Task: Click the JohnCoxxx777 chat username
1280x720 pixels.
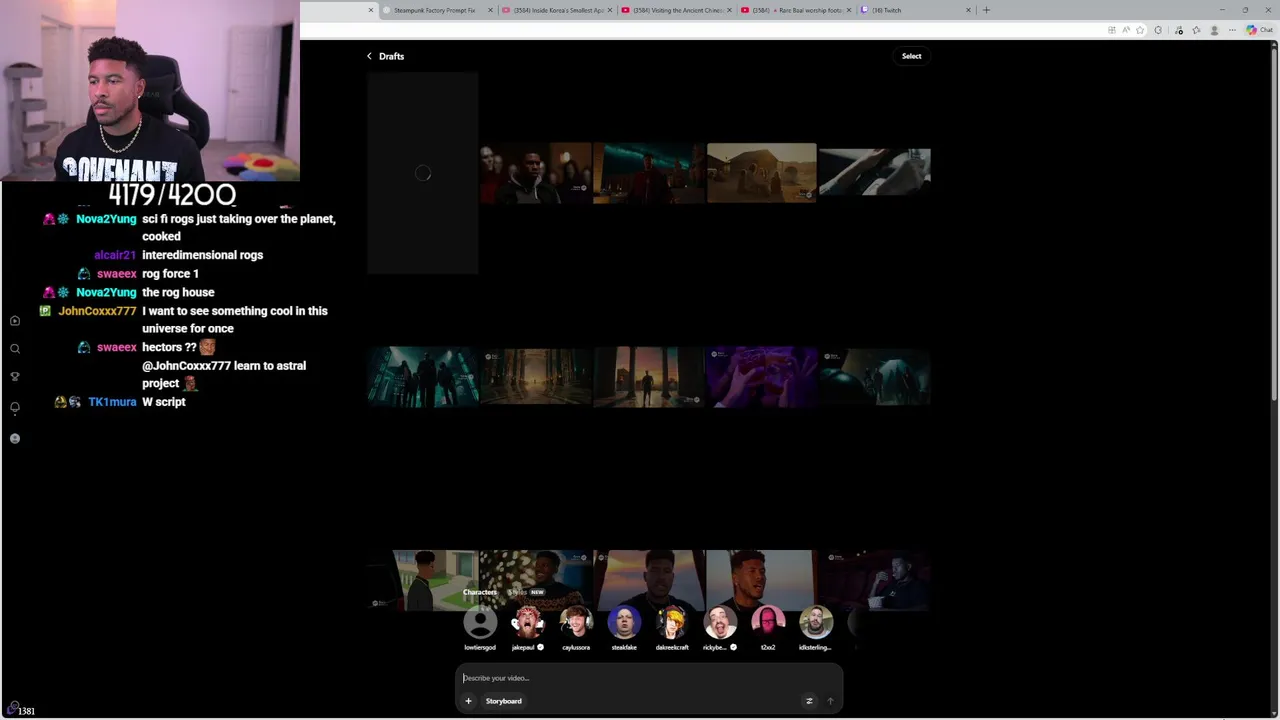Action: click(x=97, y=311)
